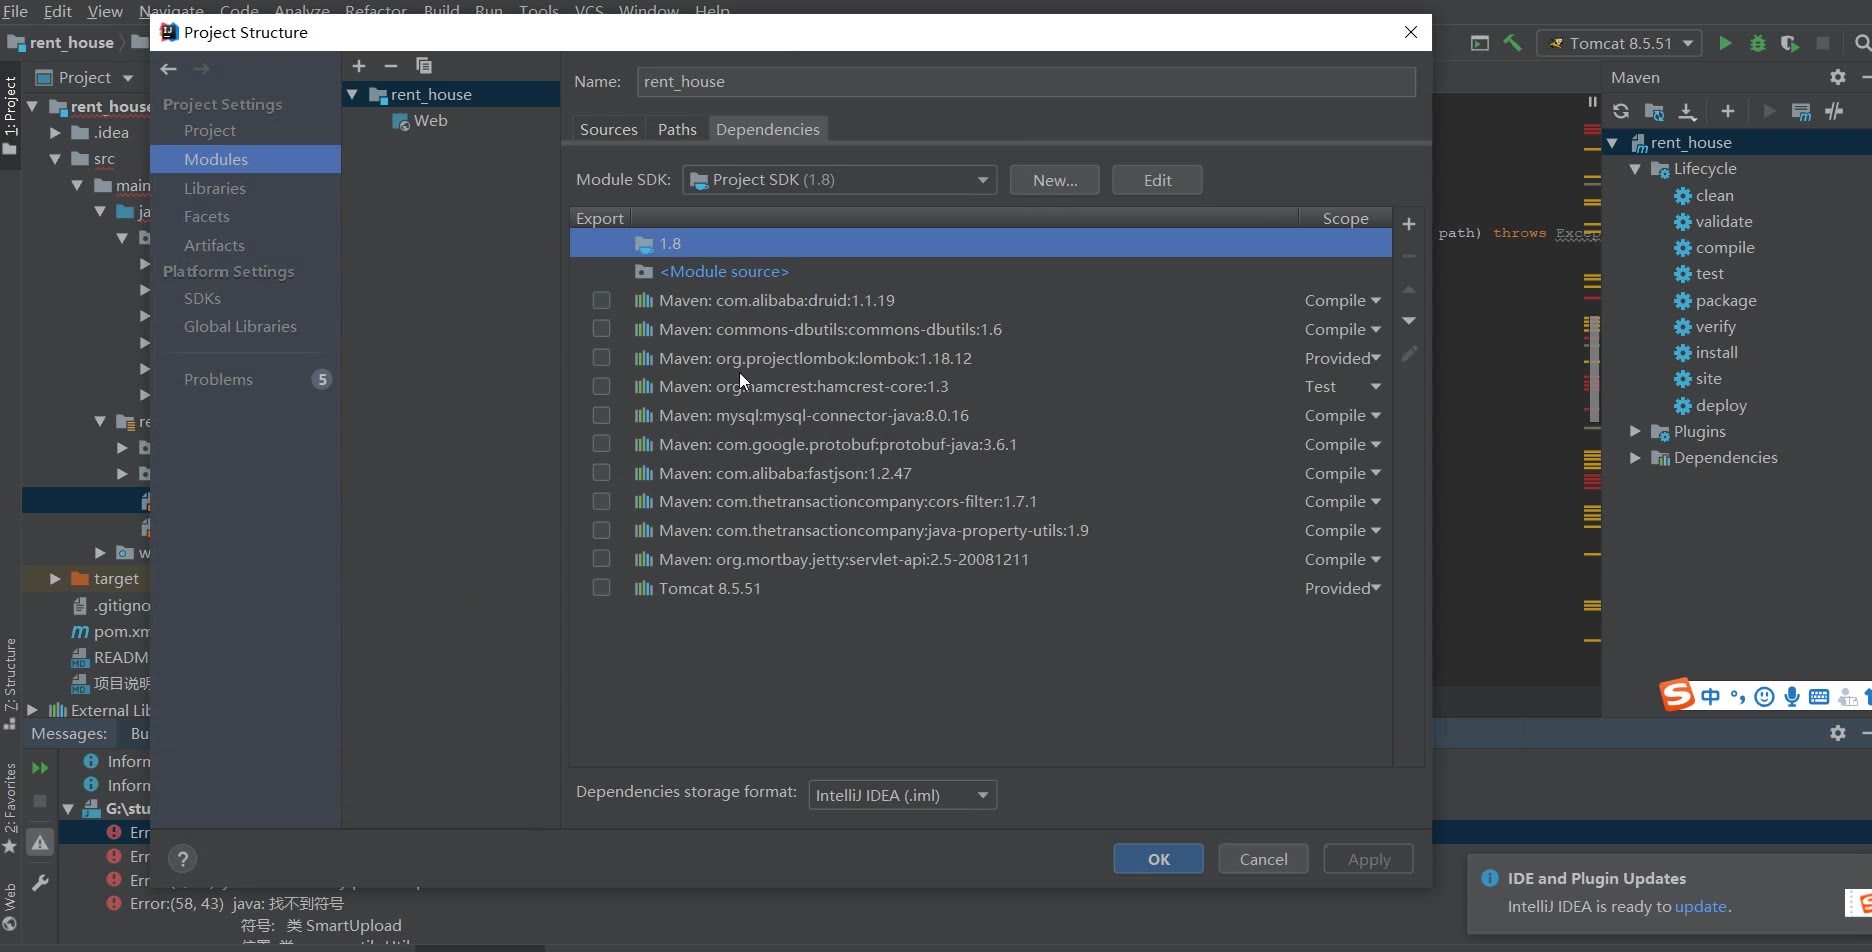Screen dimensions: 1872x952
Task: Click the copy module icon
Action: click(424, 66)
